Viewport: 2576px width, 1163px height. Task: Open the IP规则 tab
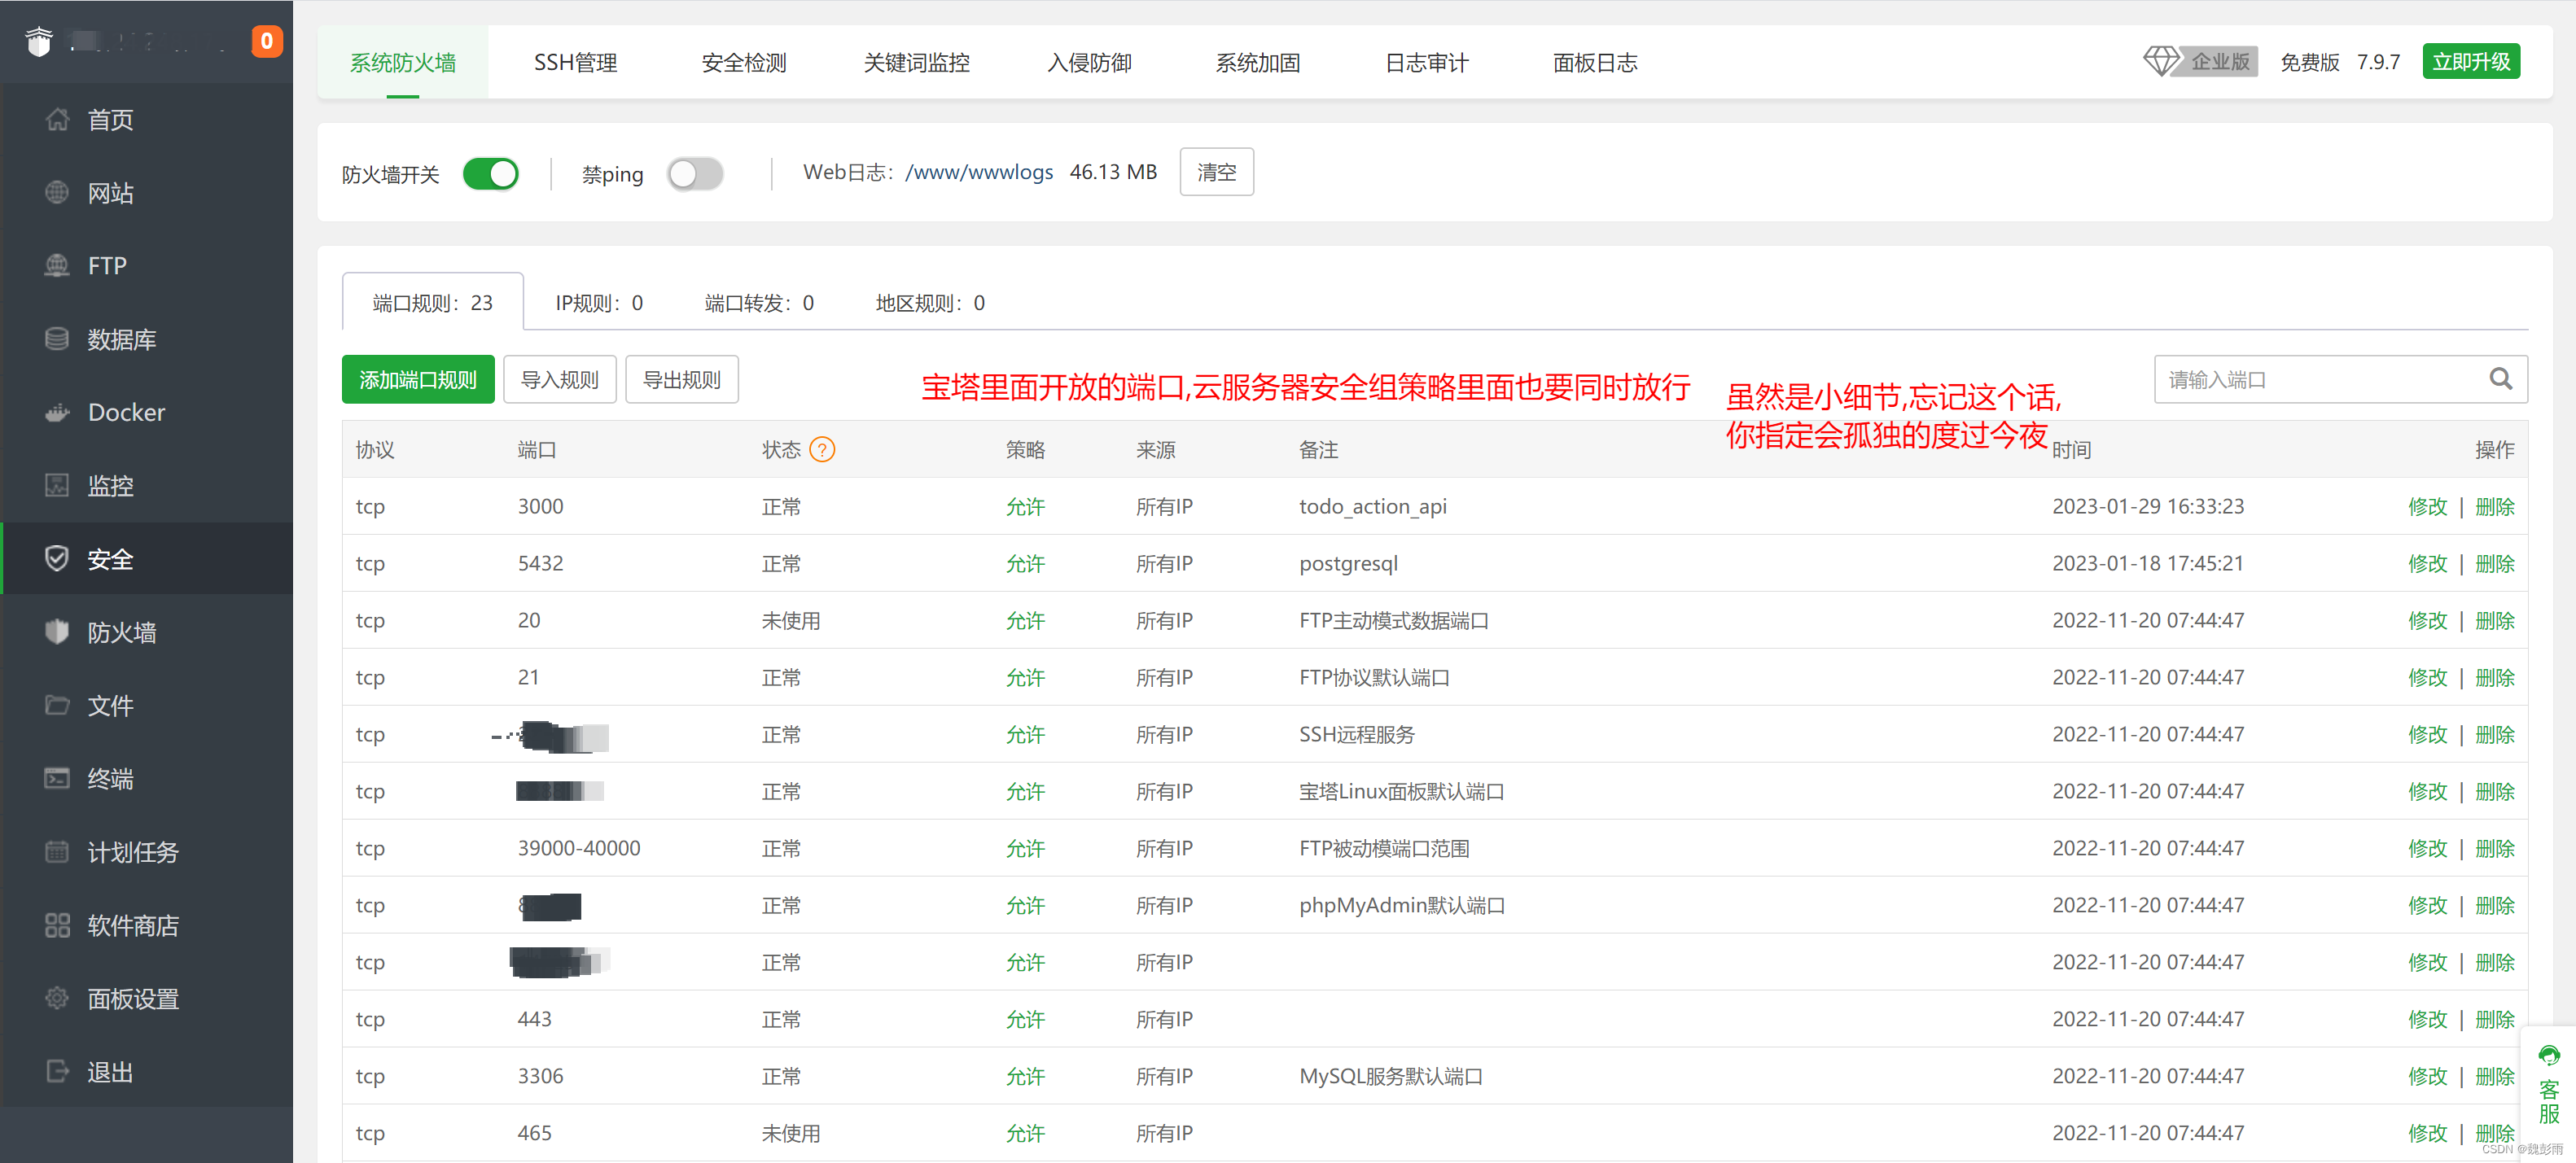point(598,303)
